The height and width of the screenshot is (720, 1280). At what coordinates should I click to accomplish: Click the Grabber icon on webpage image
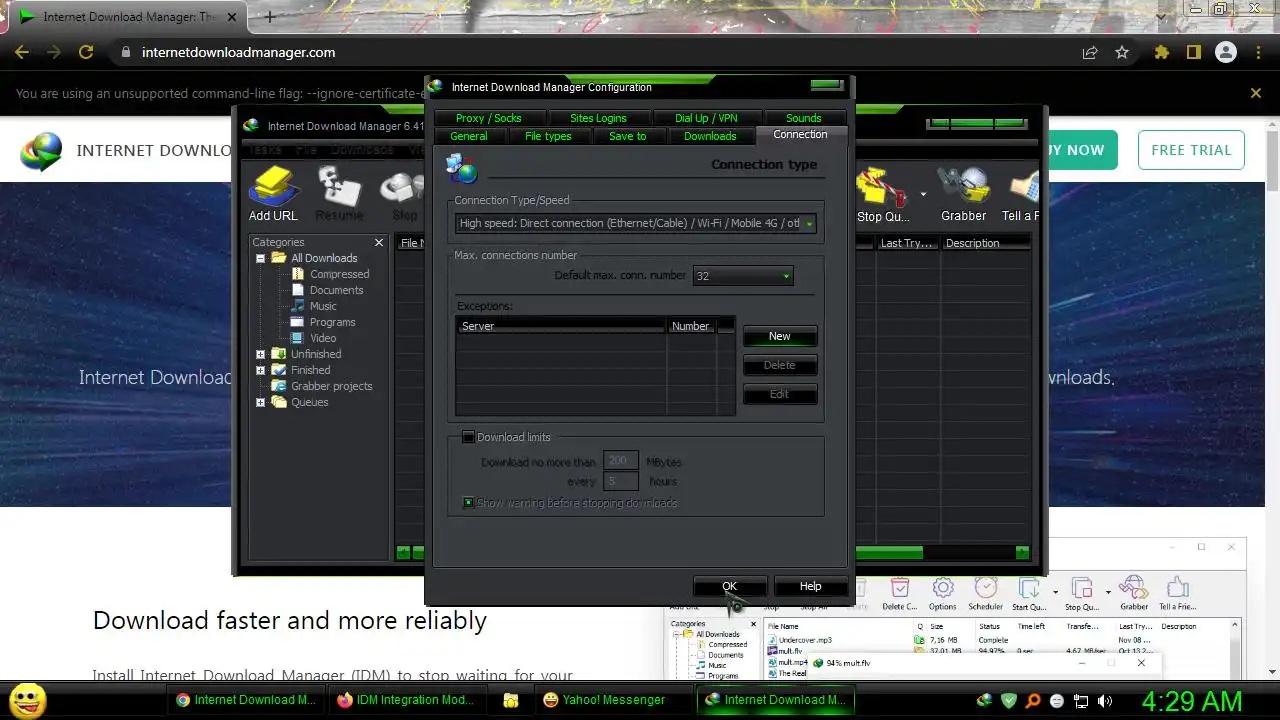click(x=1133, y=593)
